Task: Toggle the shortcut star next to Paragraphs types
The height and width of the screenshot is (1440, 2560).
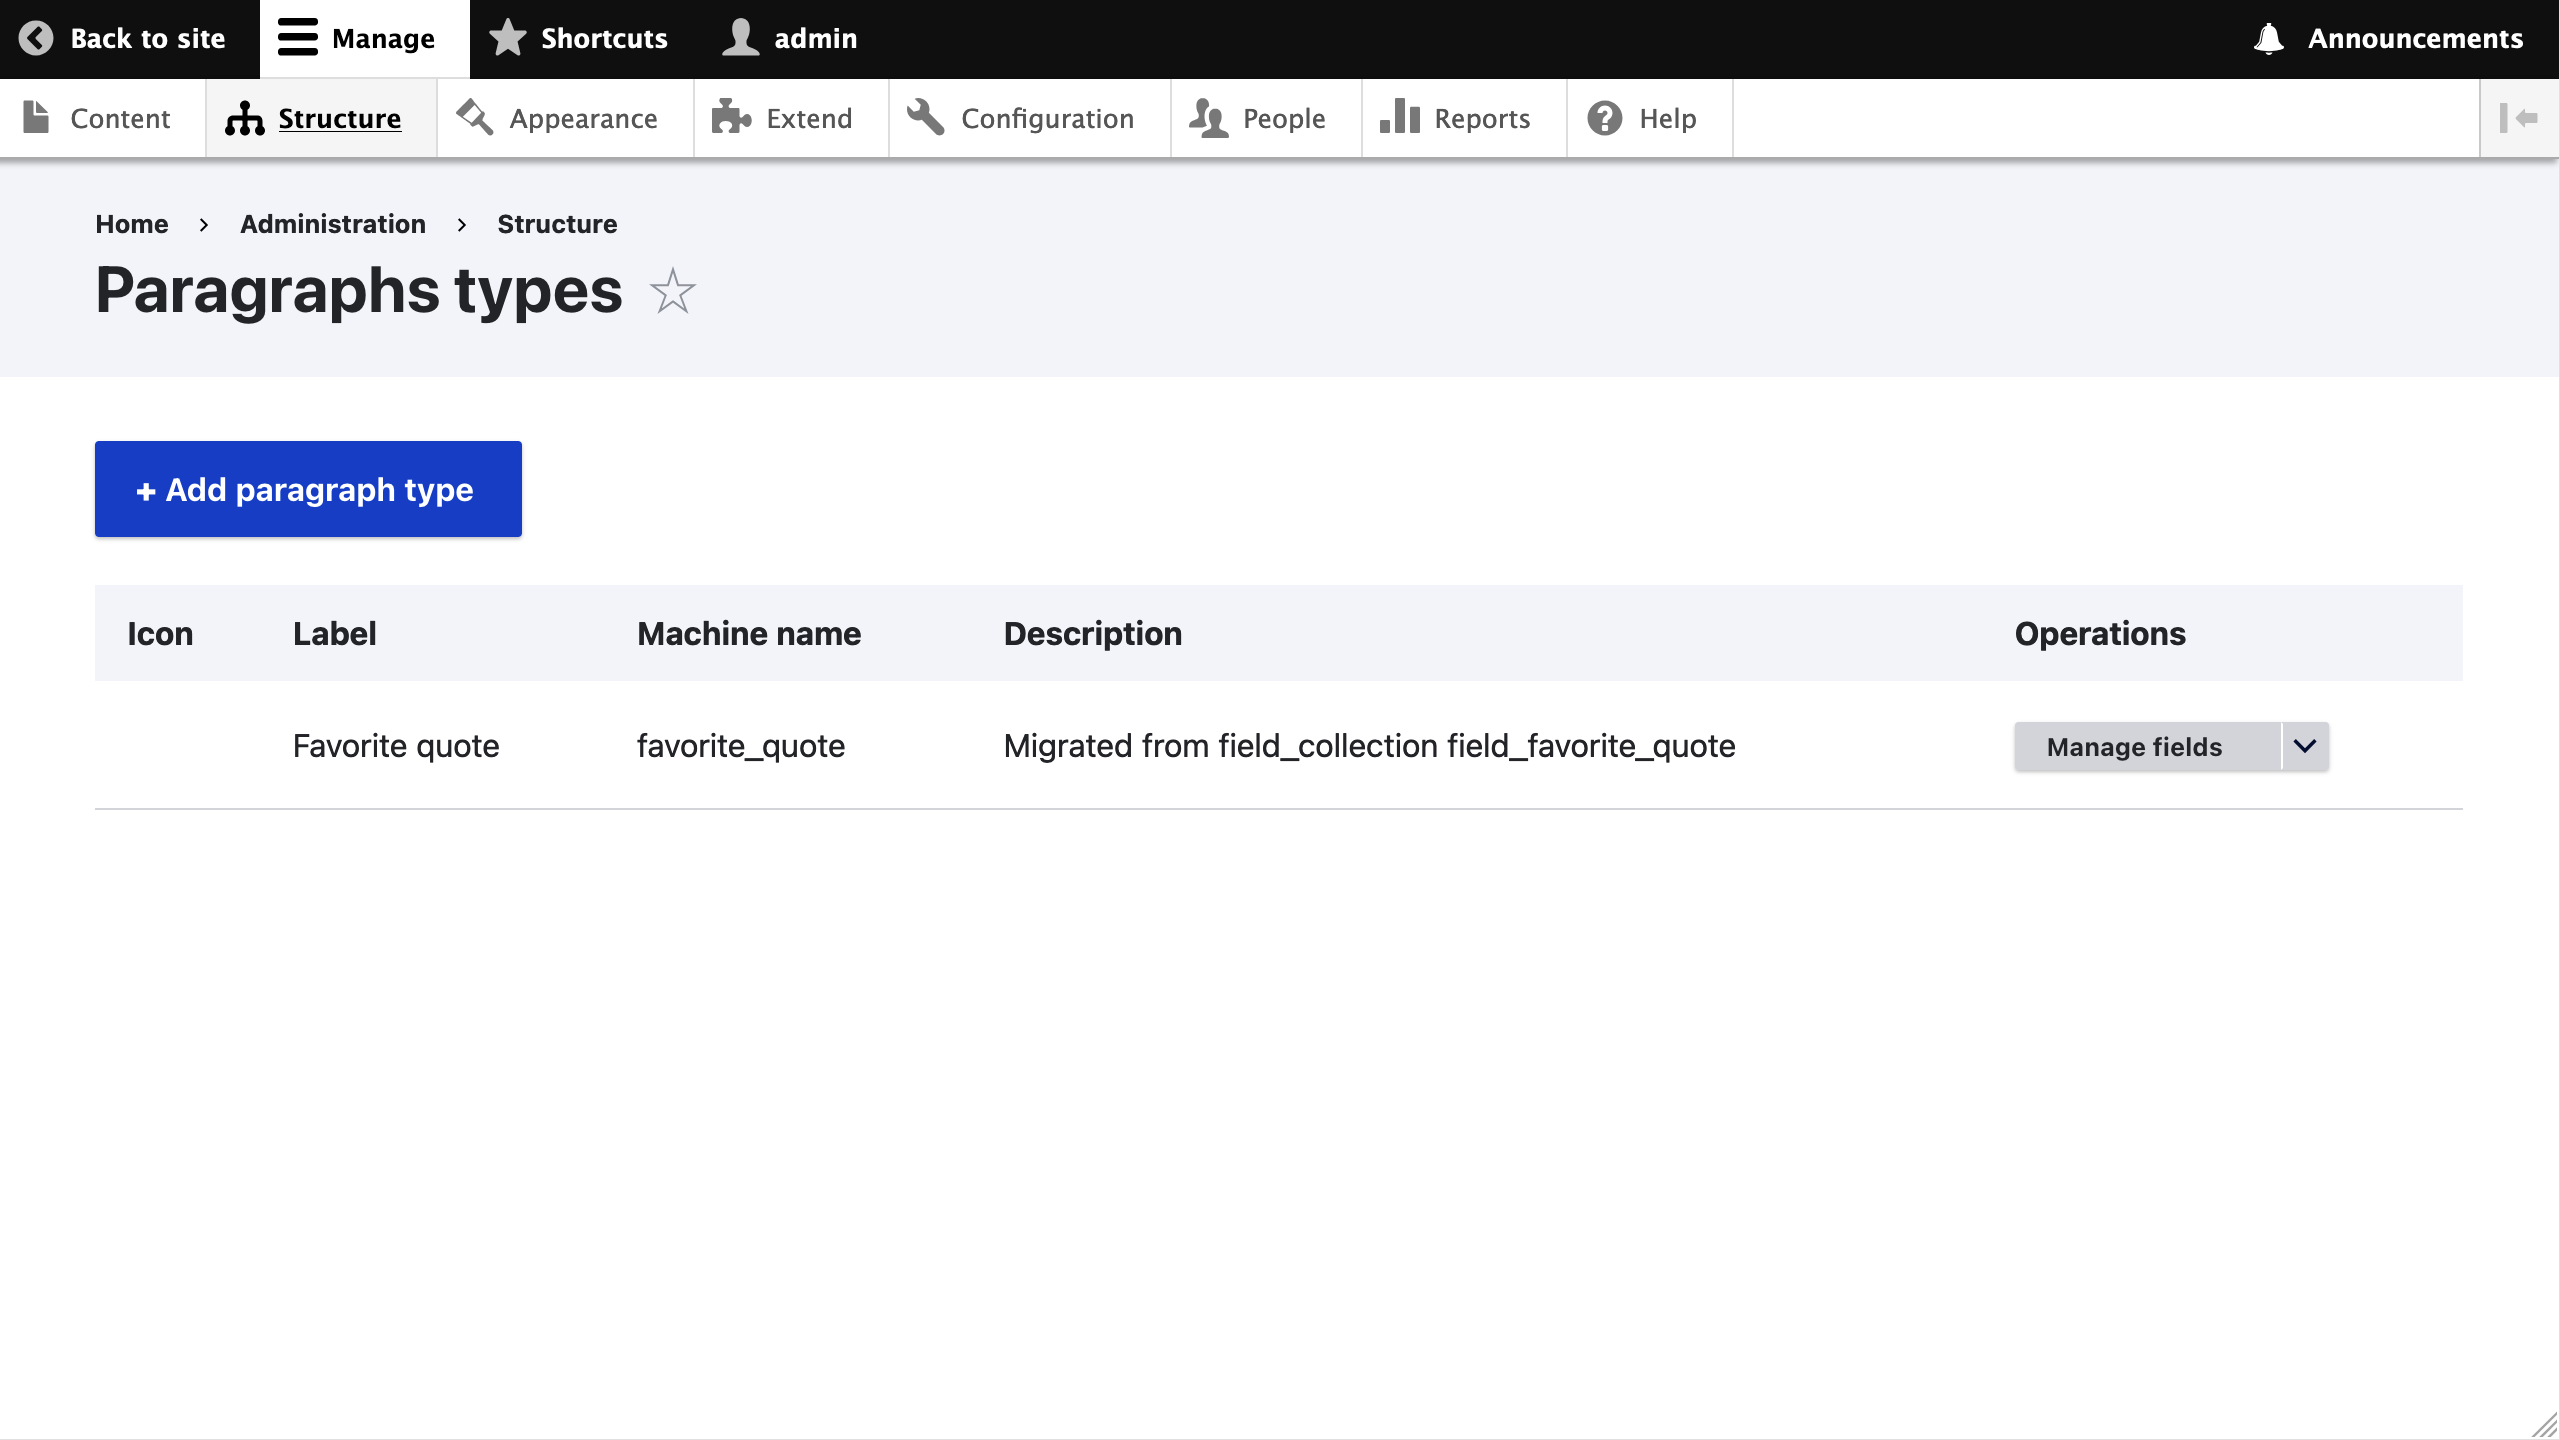Action: point(672,292)
